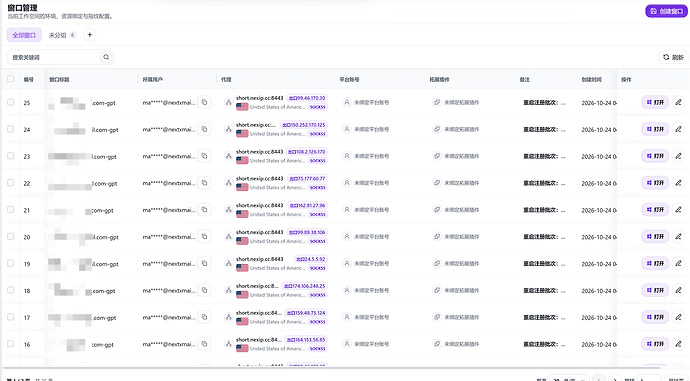Viewport: 690px width, 381px height.
Task: Click the platform account icon in row 21
Action: coord(347,209)
